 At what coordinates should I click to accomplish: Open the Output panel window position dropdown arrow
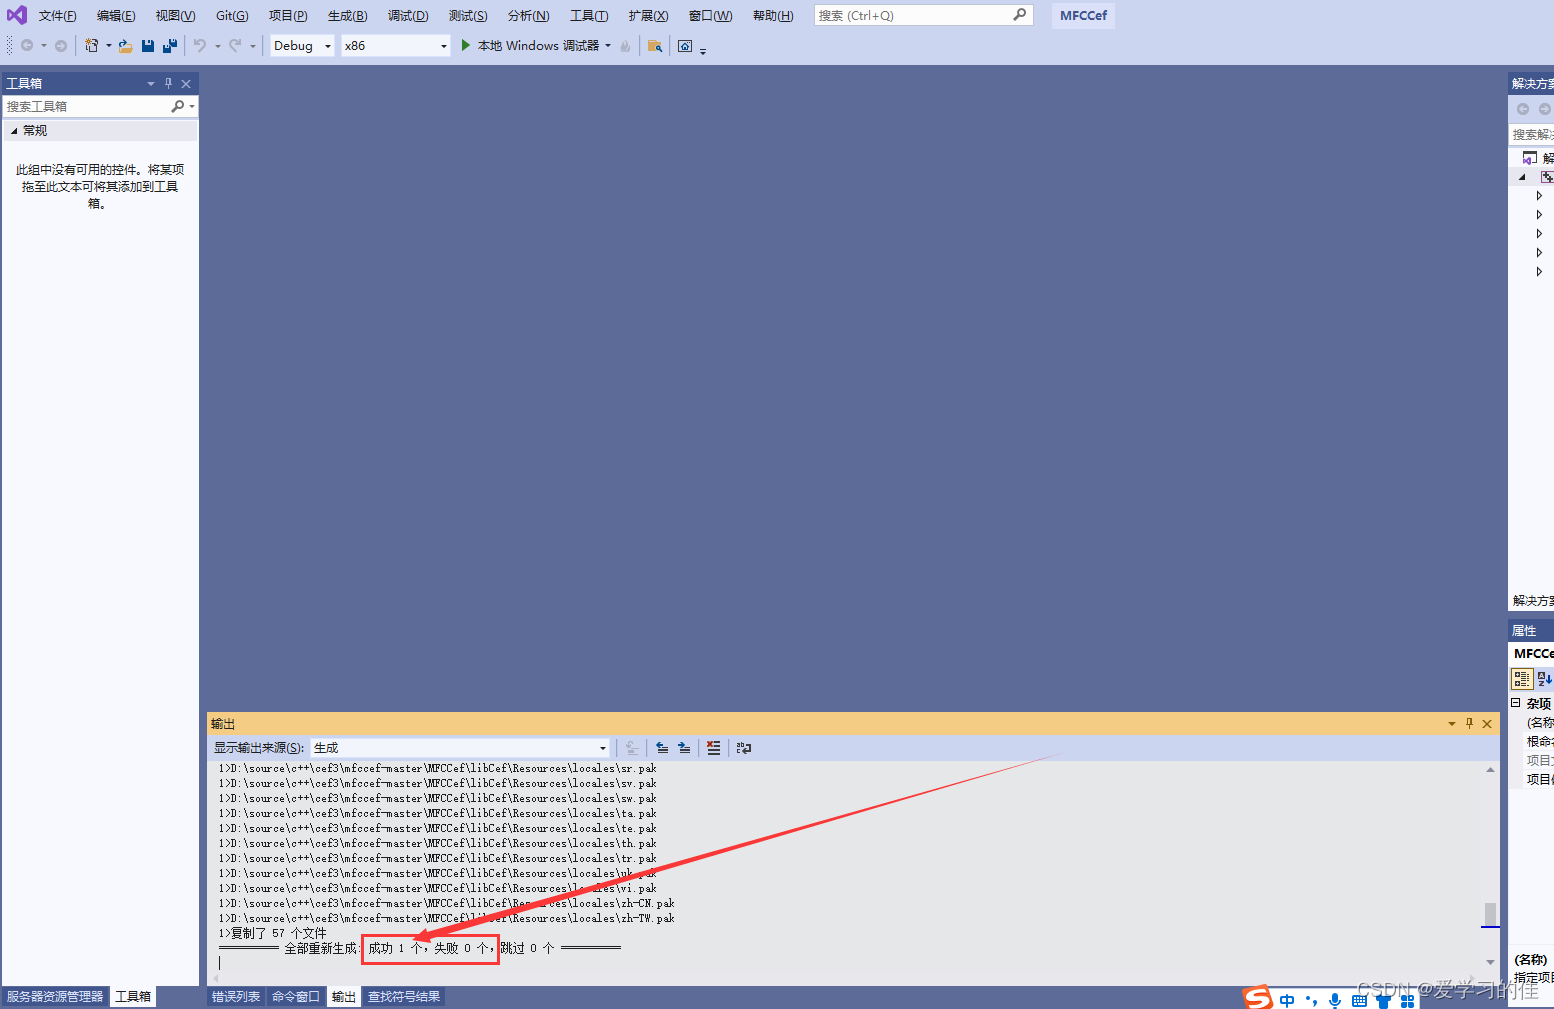pyautogui.click(x=1452, y=724)
